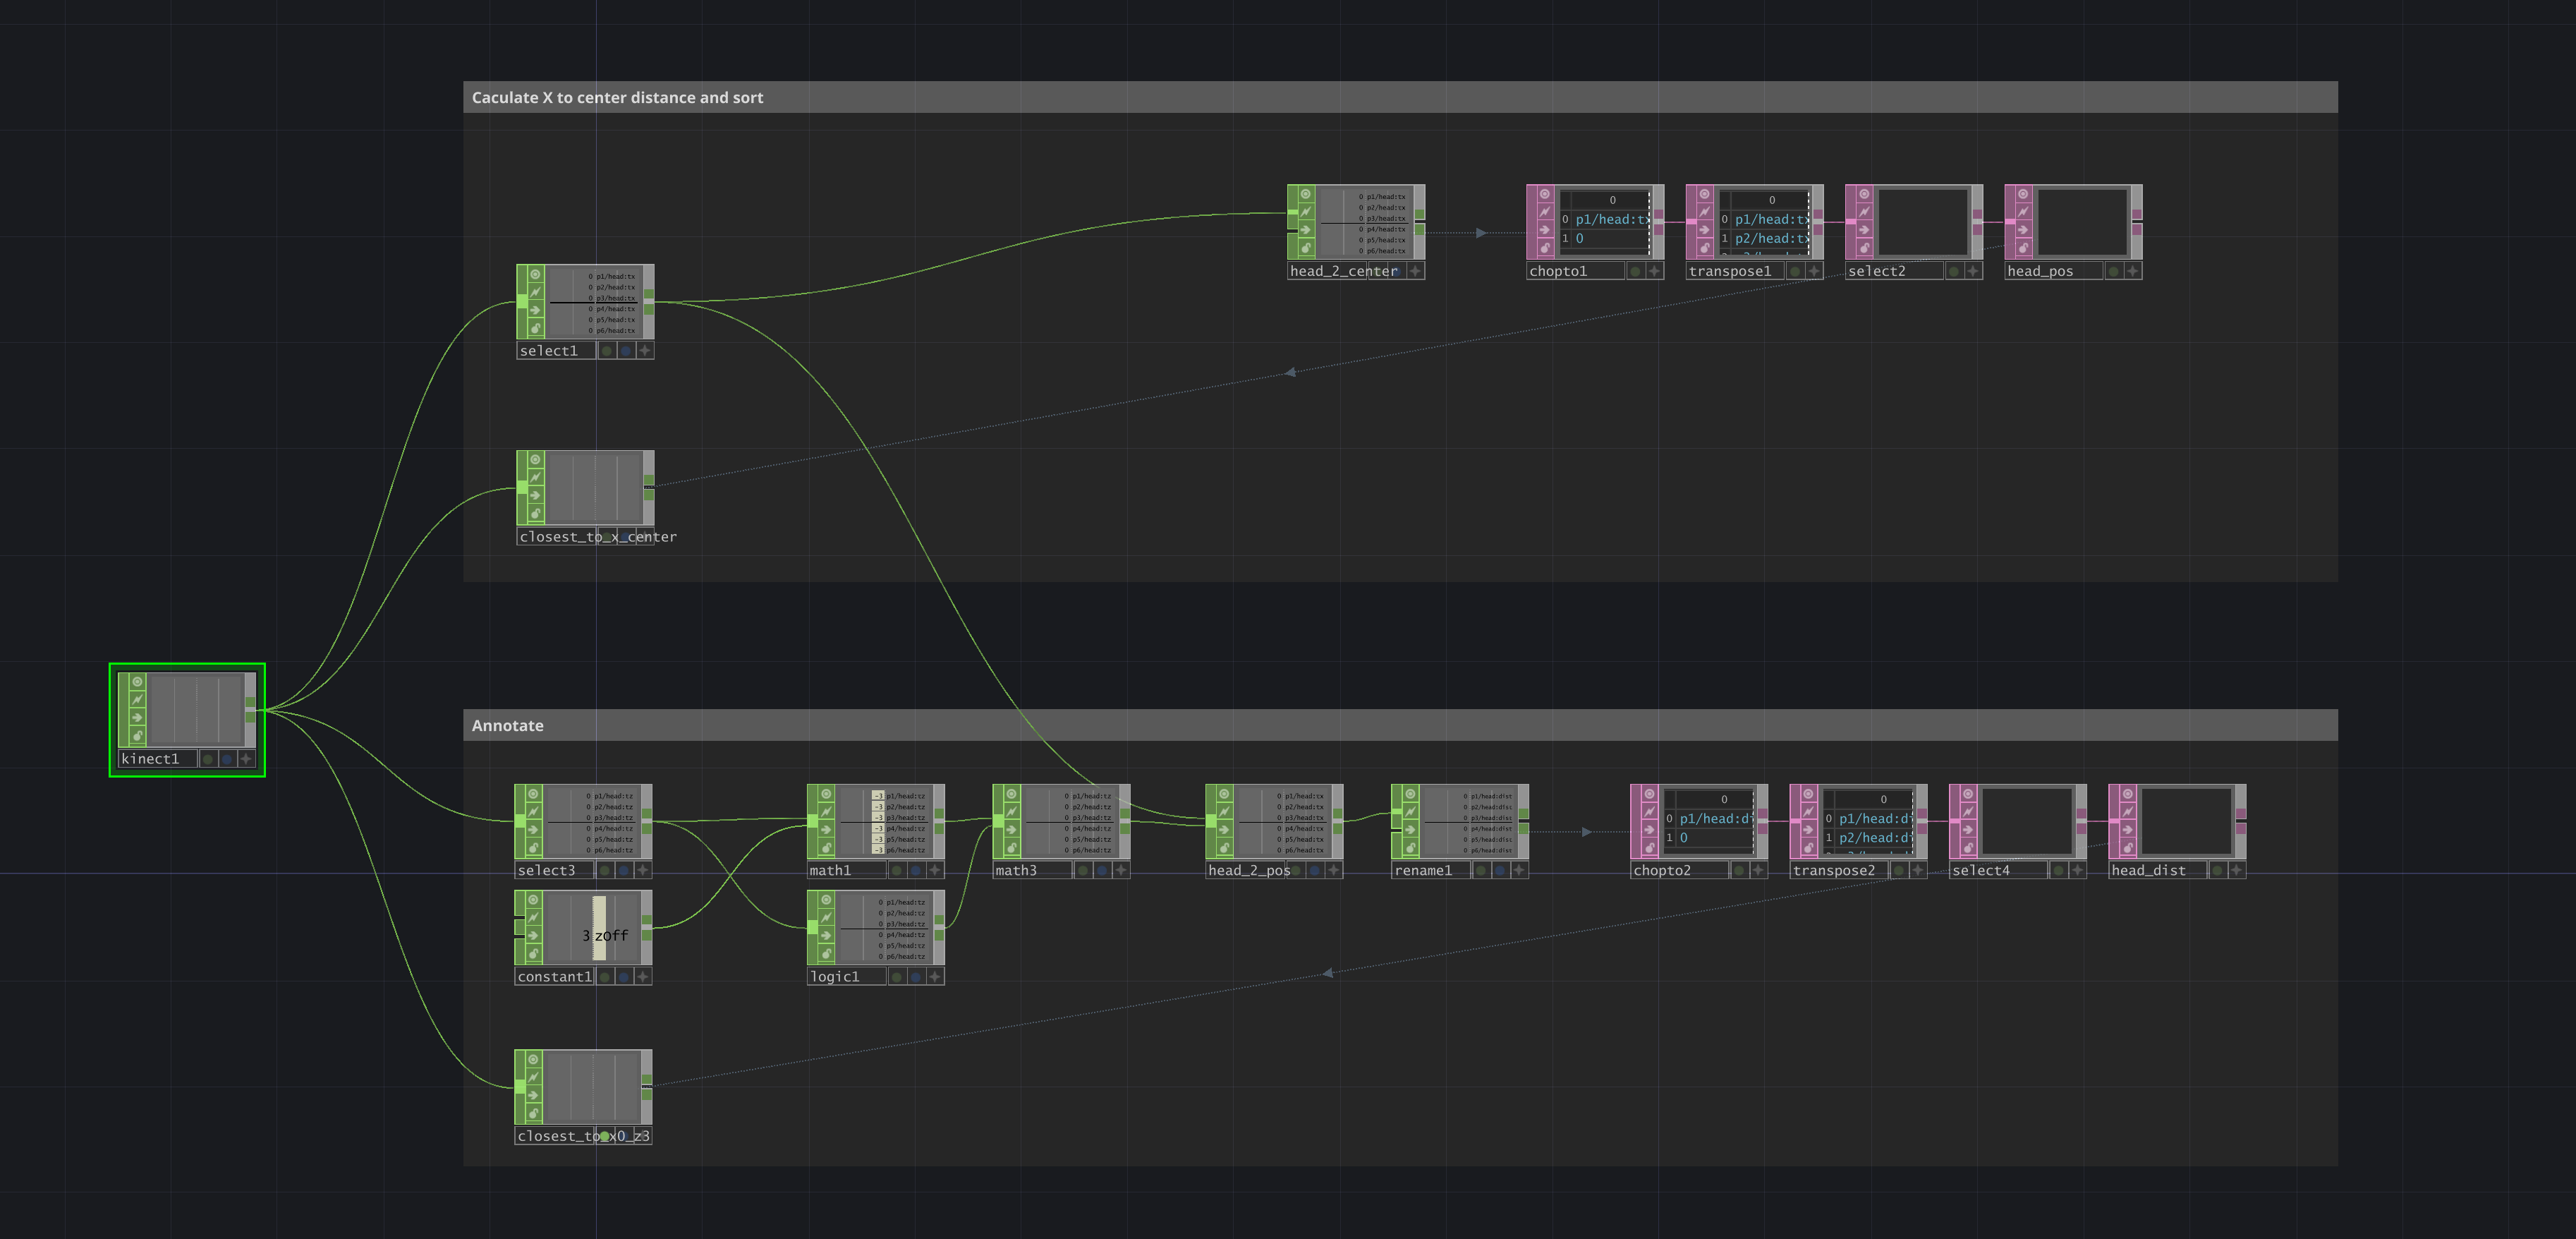Toggle lock flag on constant1 node

pyautogui.click(x=534, y=954)
